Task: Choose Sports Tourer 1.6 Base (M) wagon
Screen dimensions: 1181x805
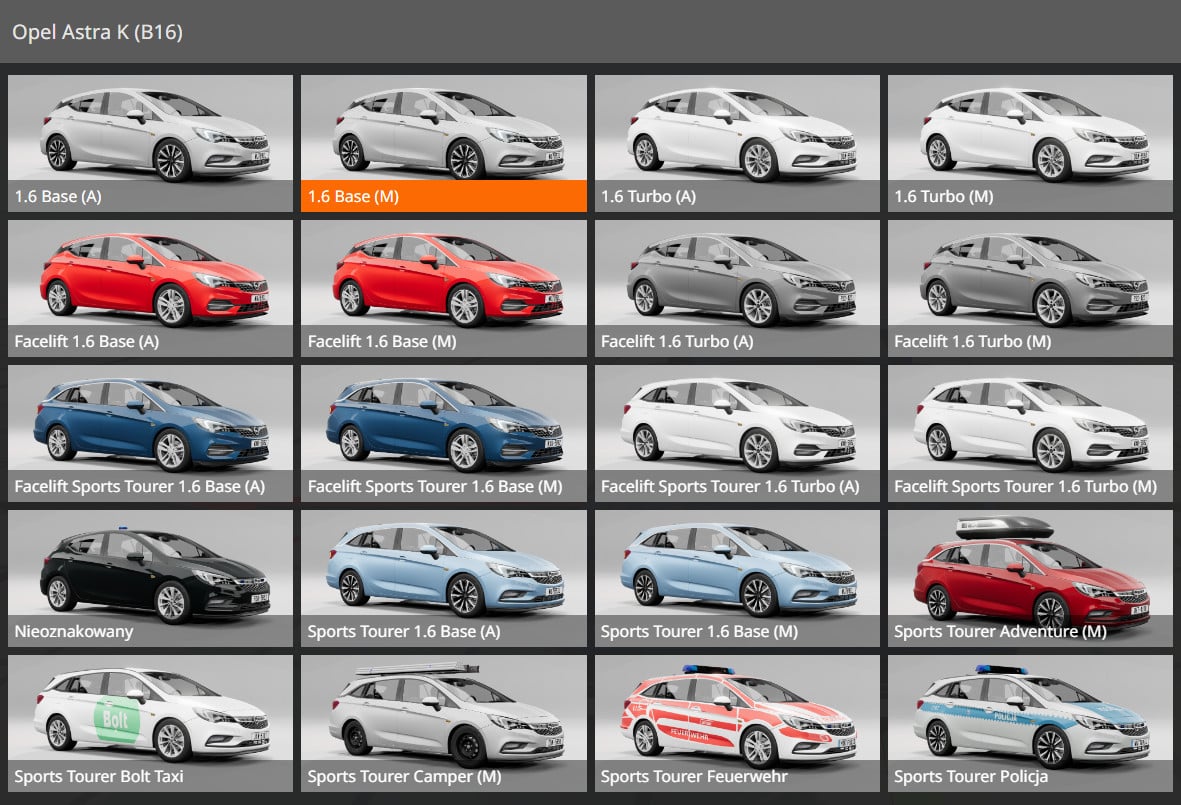Action: 737,578
